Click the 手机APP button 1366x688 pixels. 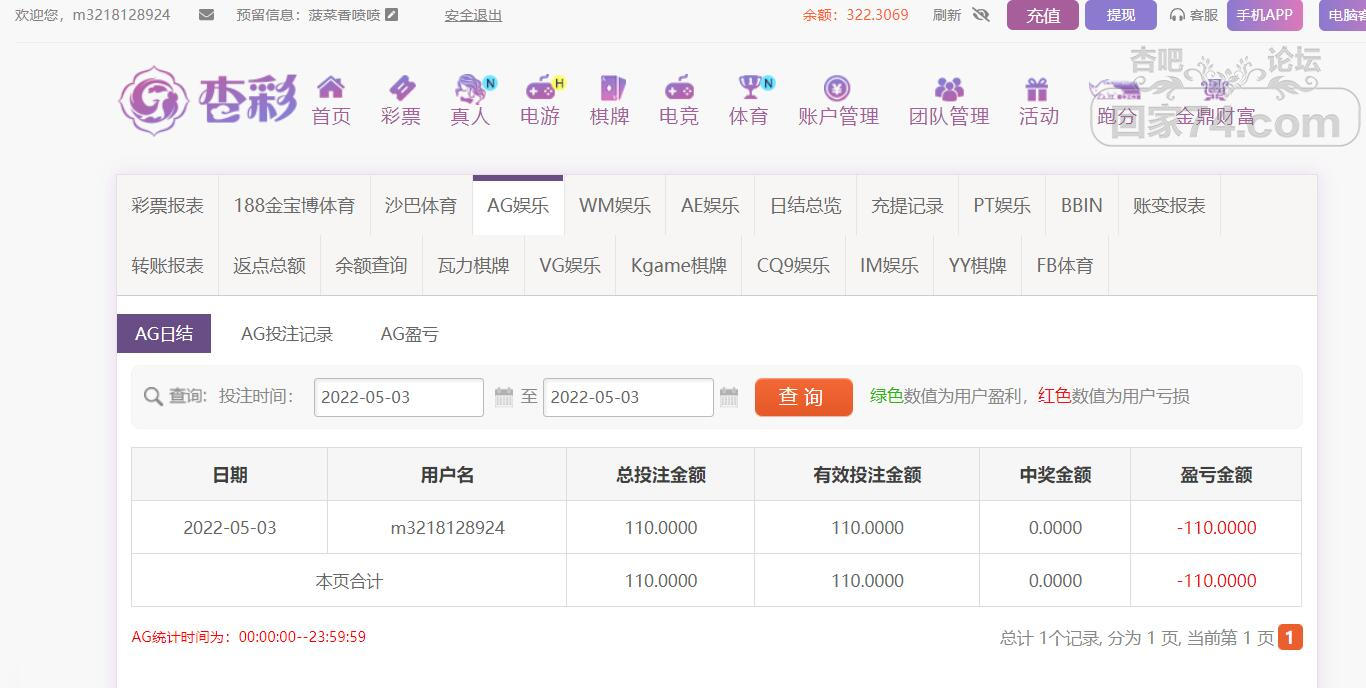pos(1265,15)
